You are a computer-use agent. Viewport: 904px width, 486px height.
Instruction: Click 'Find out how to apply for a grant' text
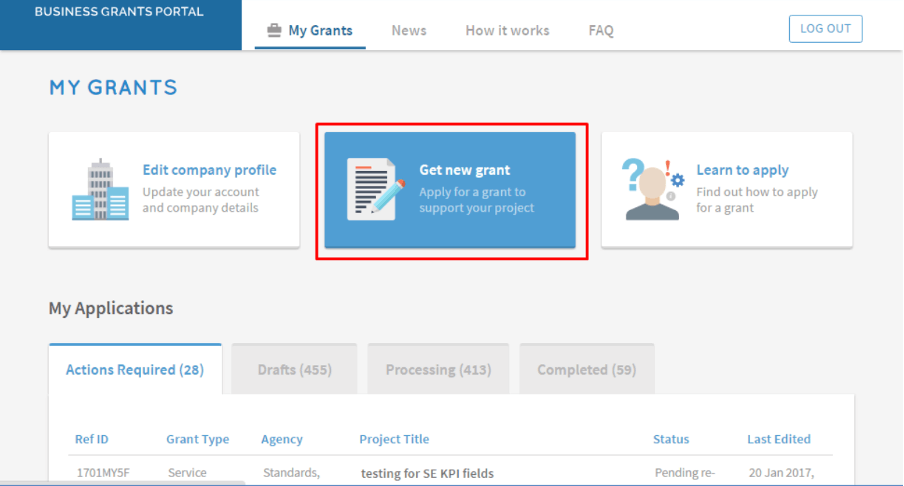[x=757, y=199]
